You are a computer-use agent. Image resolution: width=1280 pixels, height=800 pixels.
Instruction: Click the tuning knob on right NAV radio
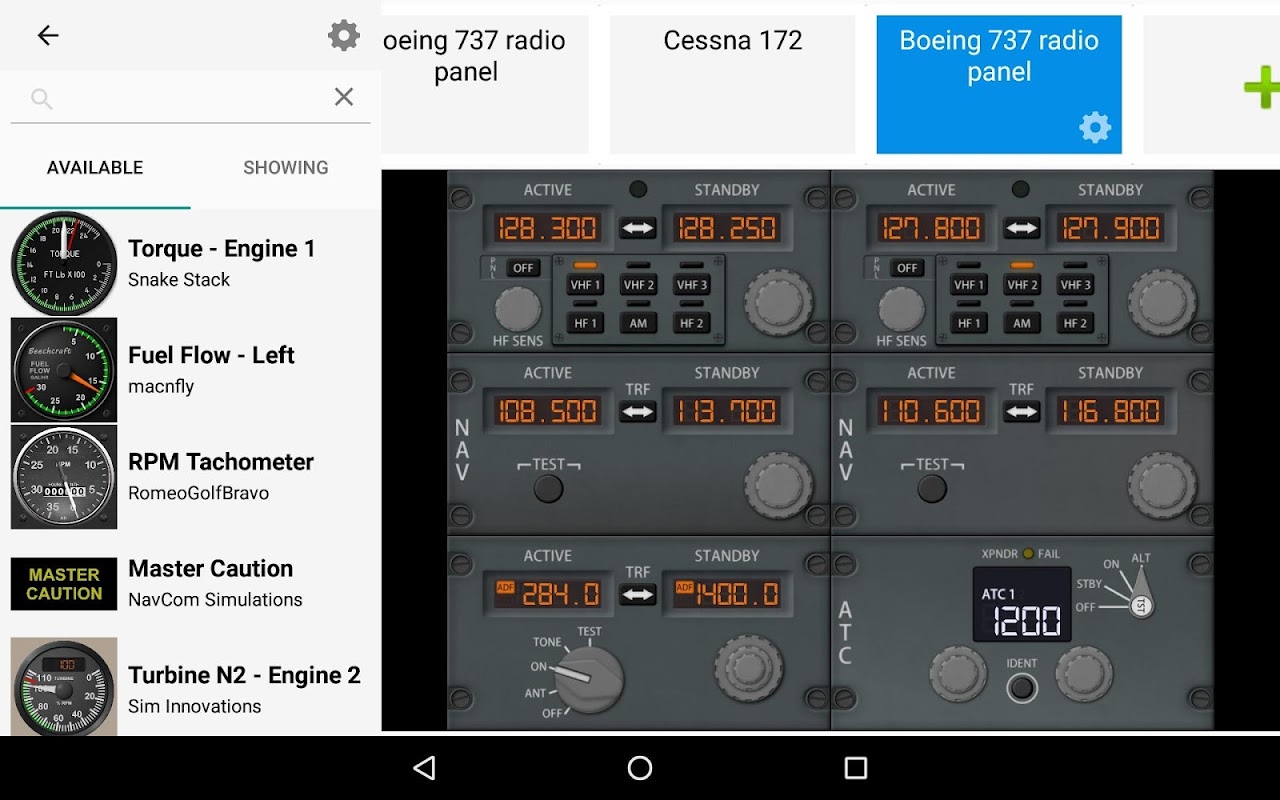pos(1163,484)
